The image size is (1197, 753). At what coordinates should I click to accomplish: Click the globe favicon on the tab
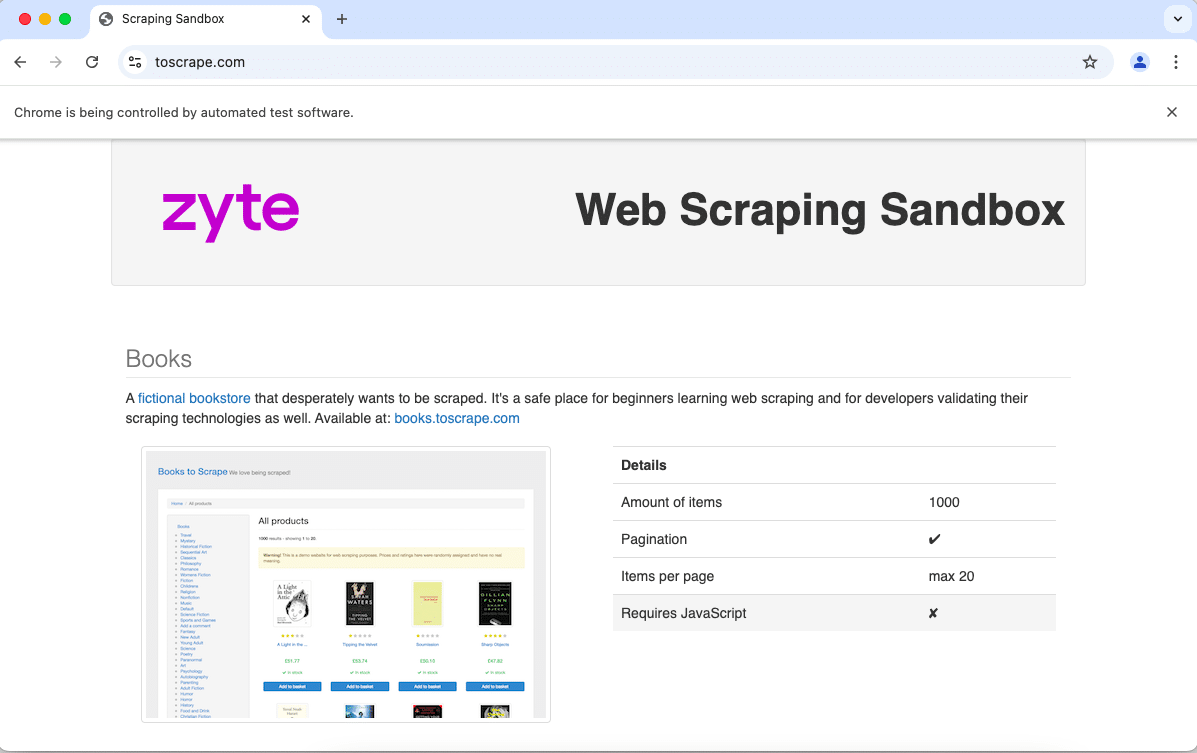(x=106, y=18)
